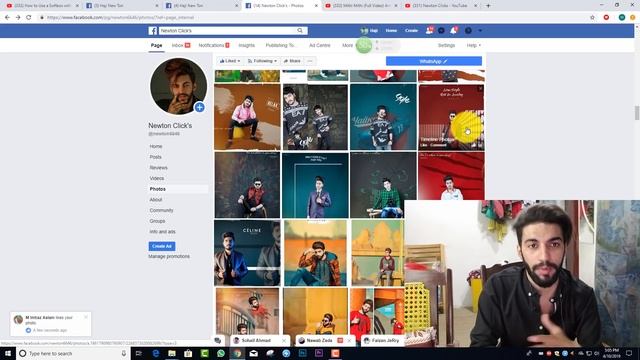Open the Publishing Tools tab
The image size is (640, 360).
(x=281, y=45)
